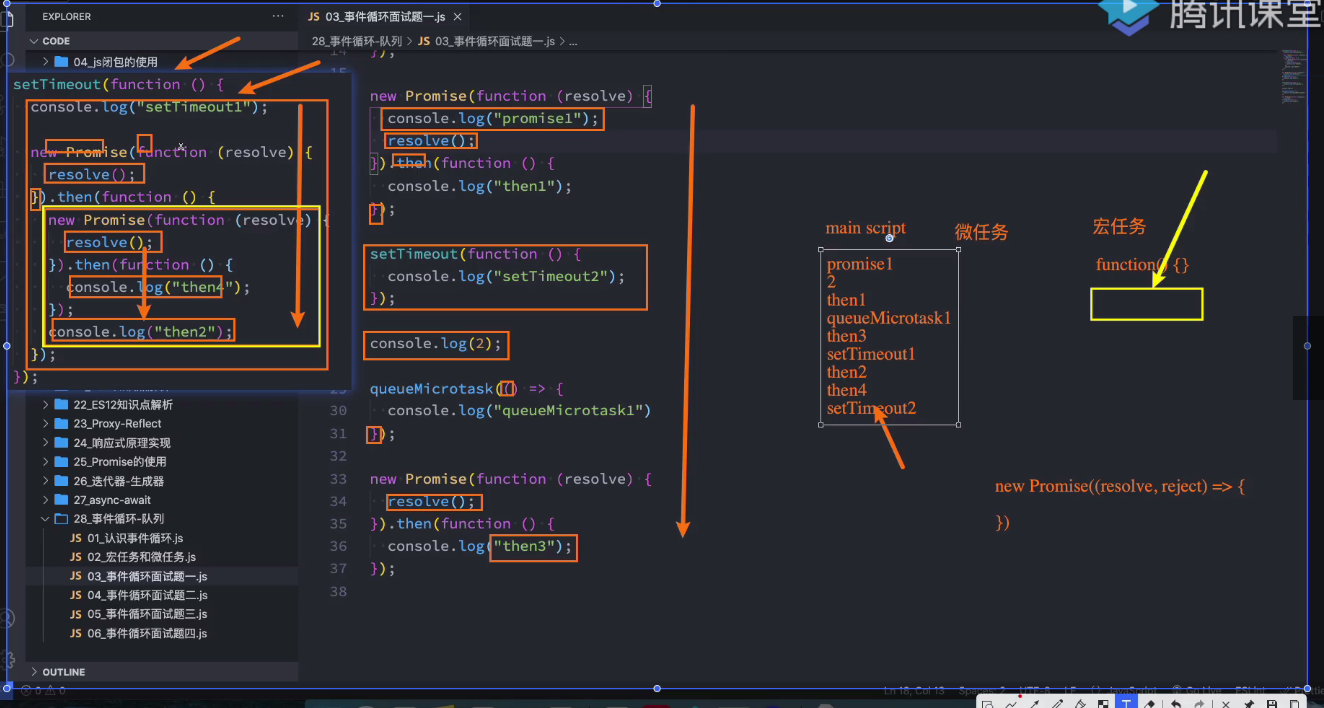Expand the 25_Promise的使用 folder
The width and height of the screenshot is (1324, 708).
(x=119, y=462)
